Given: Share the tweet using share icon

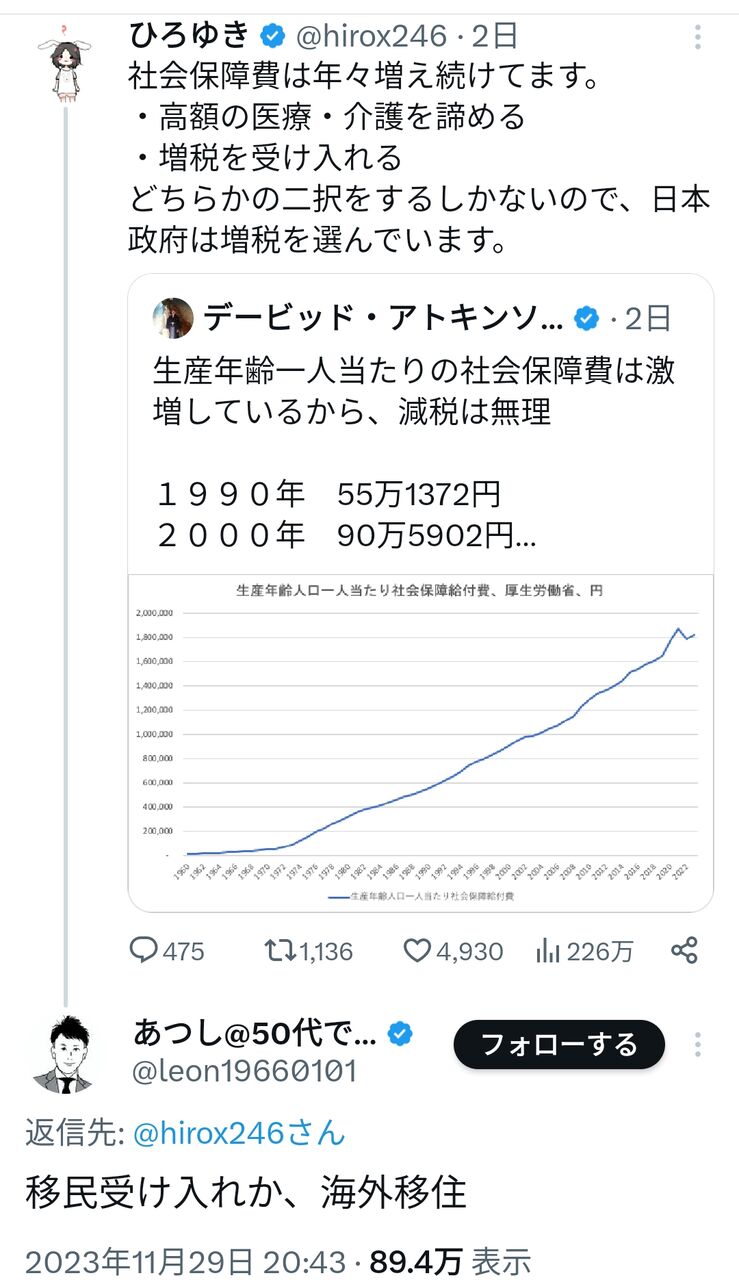Looking at the screenshot, I should [x=684, y=950].
